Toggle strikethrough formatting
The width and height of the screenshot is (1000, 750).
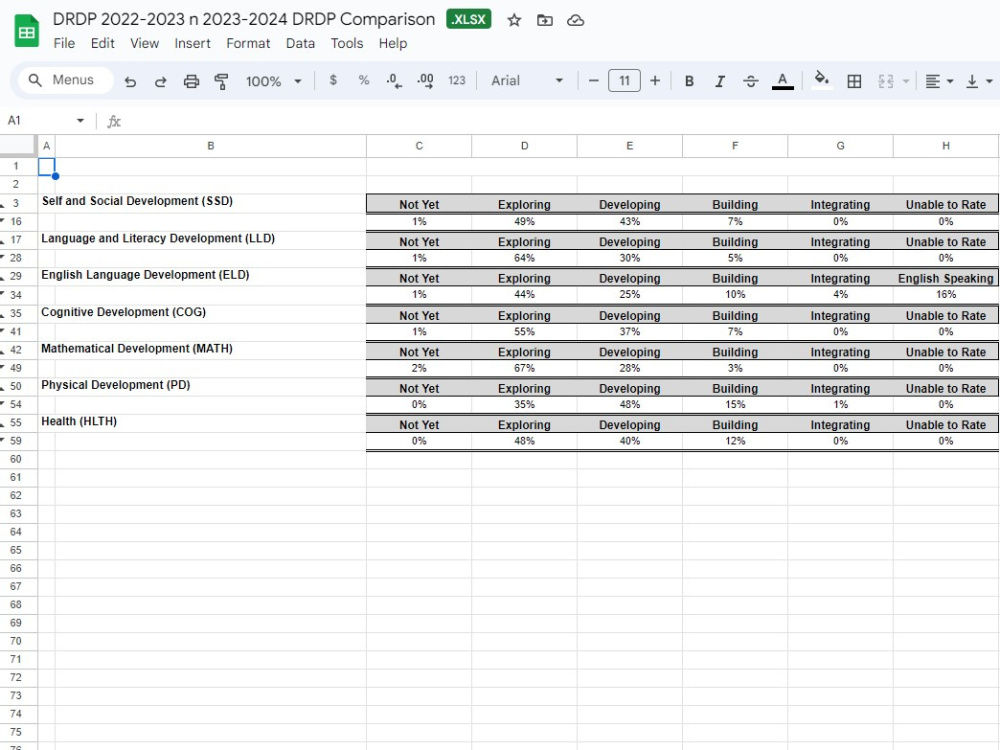click(x=751, y=81)
